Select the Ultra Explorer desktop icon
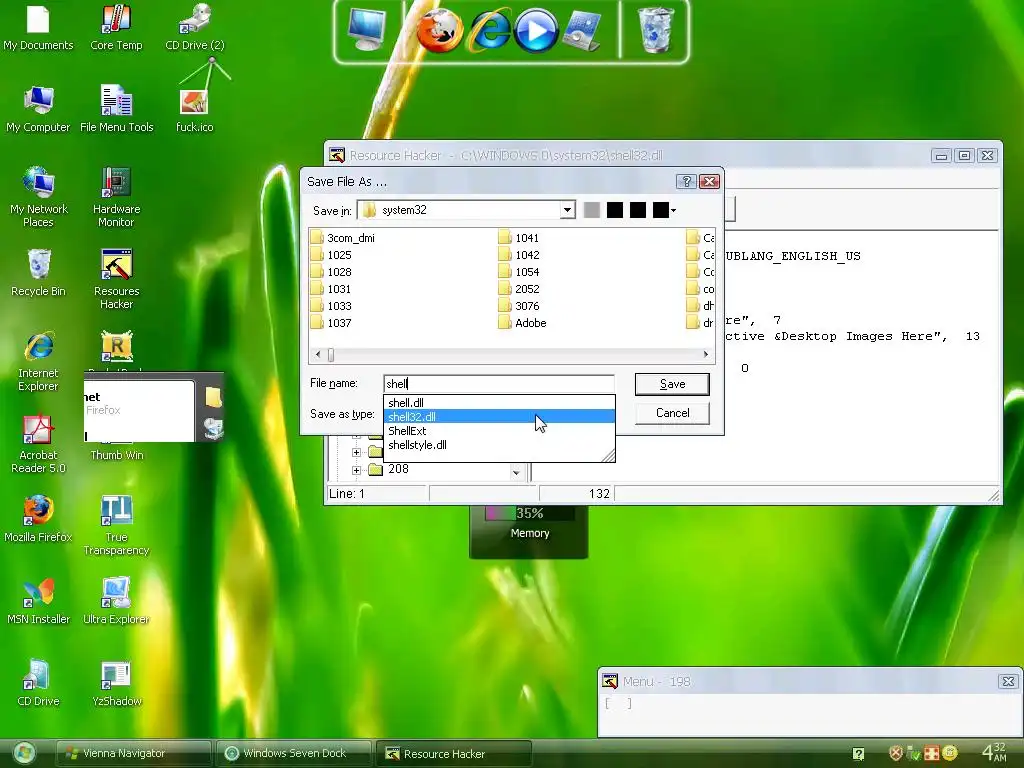The image size is (1024, 768). [x=116, y=601]
